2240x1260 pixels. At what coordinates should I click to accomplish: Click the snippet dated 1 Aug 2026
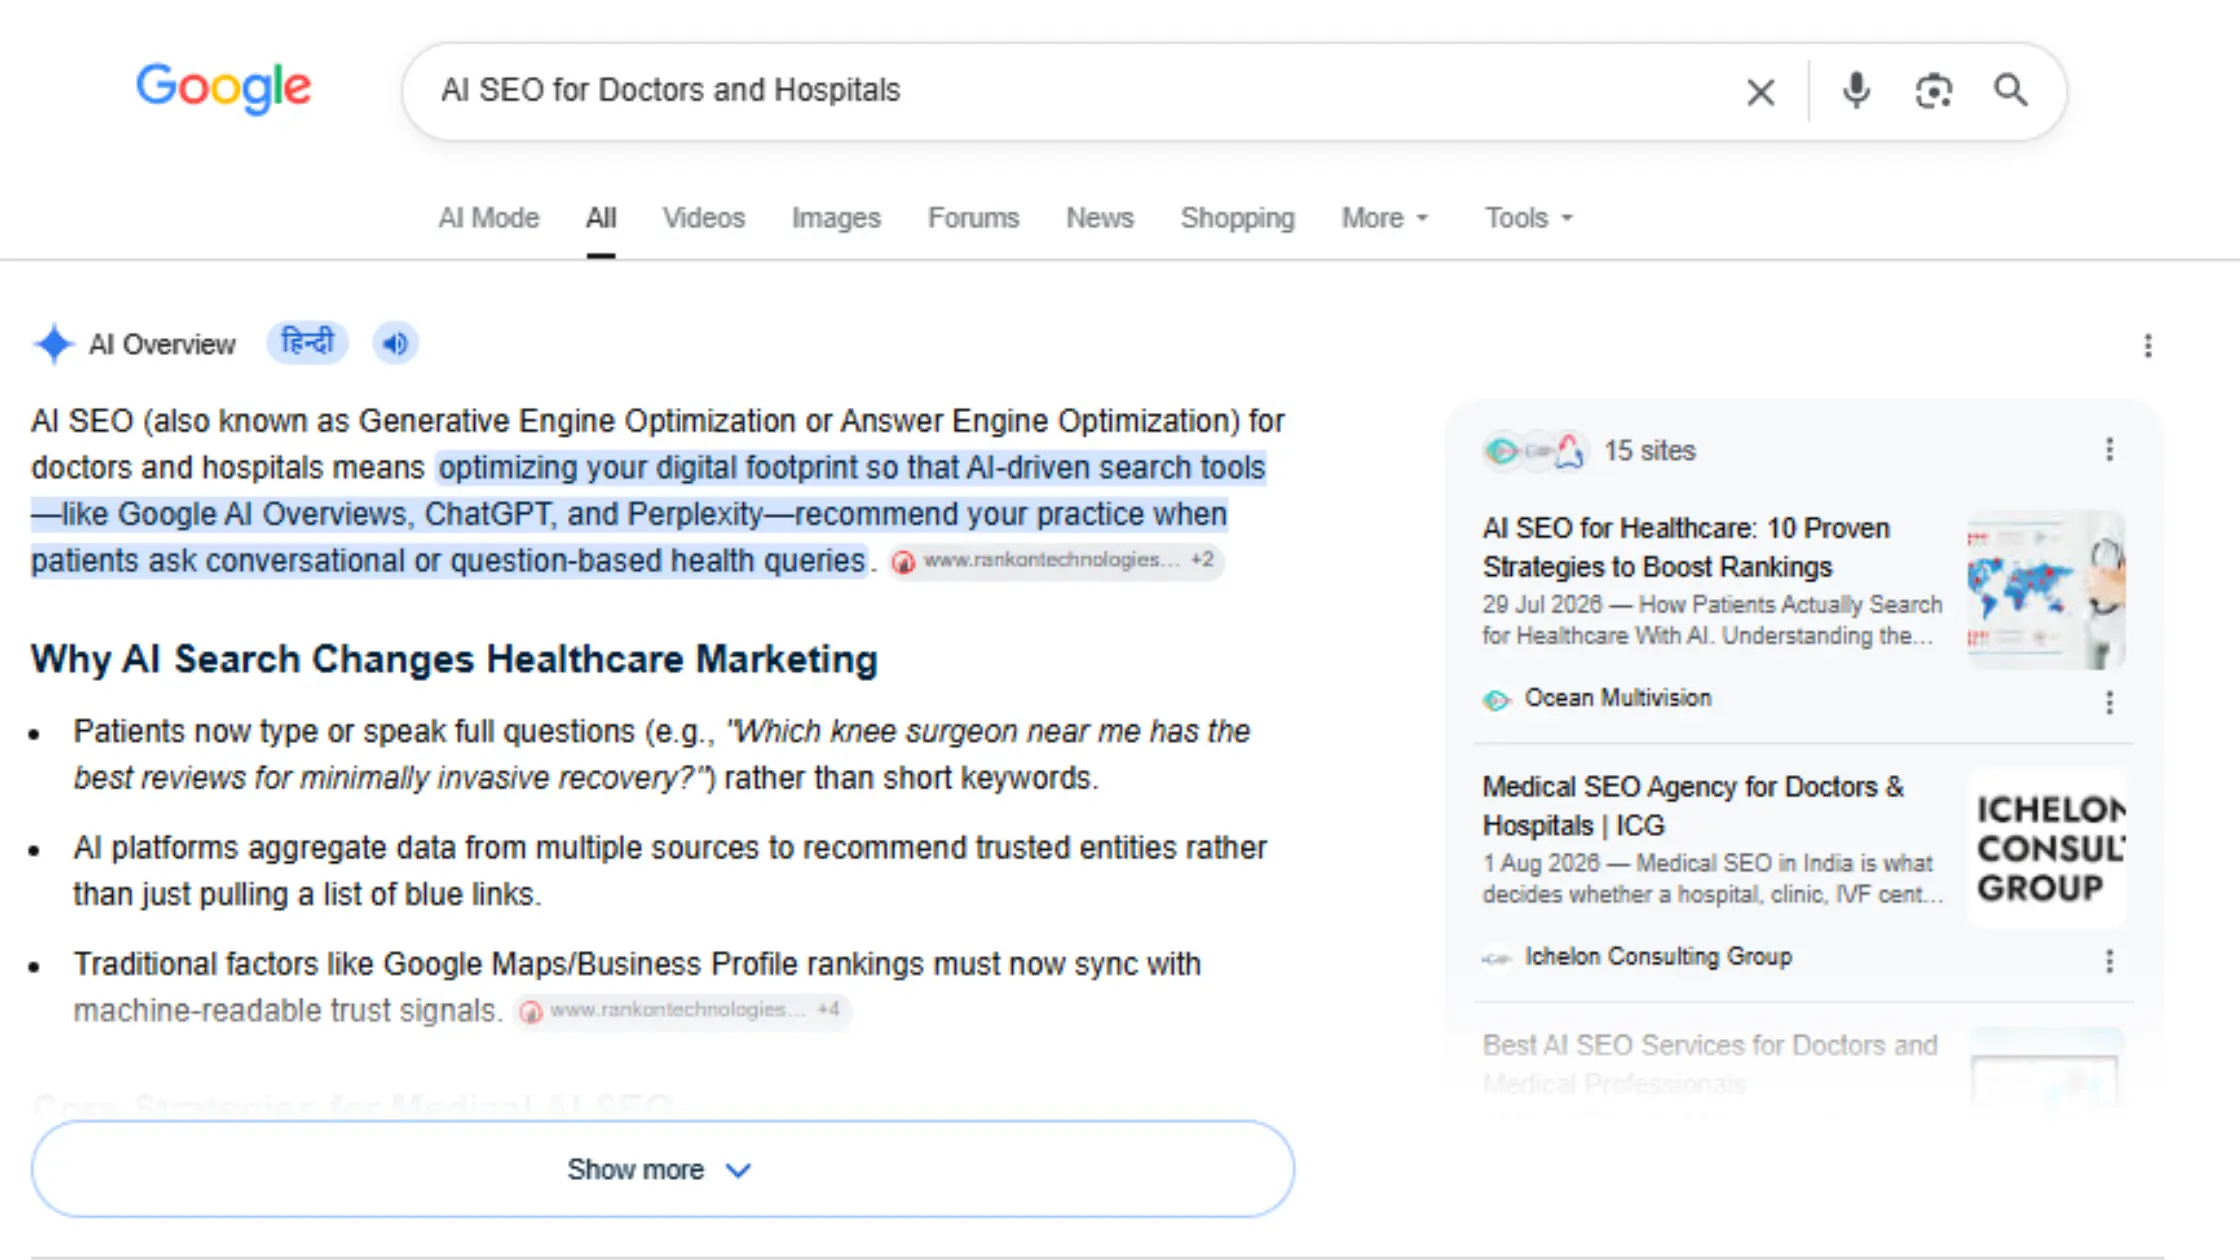pos(1713,878)
